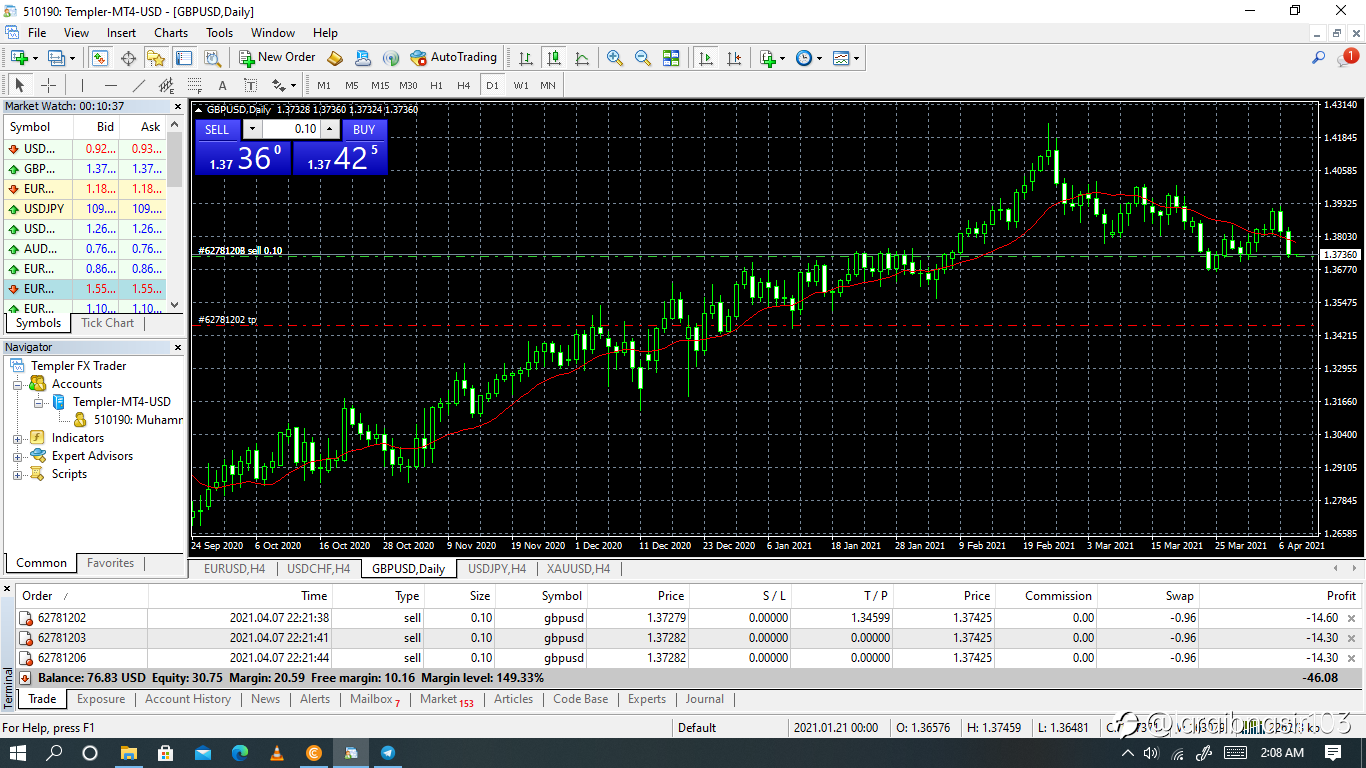This screenshot has height=768, width=1366.
Task: Open the Account History terminal tab
Action: pyautogui.click(x=188, y=699)
